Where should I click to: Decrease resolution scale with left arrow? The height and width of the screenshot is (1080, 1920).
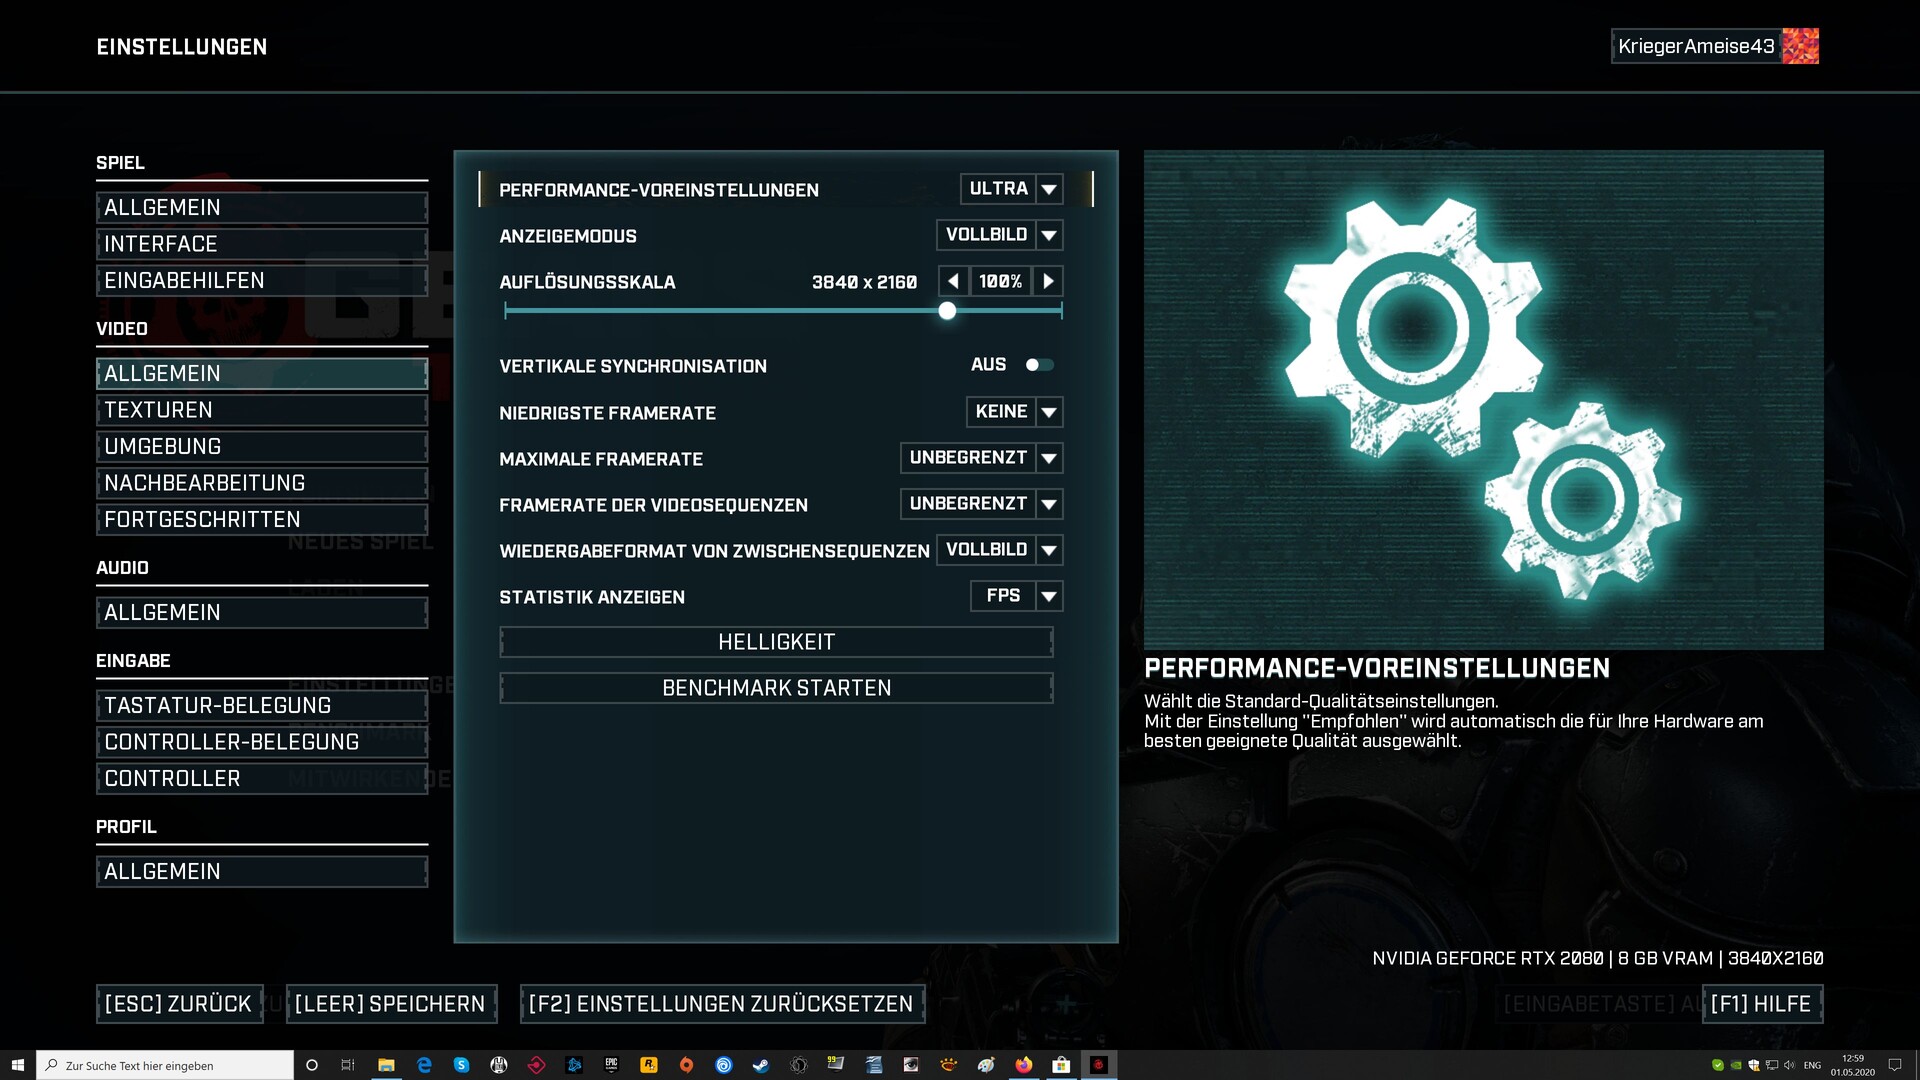[953, 282]
